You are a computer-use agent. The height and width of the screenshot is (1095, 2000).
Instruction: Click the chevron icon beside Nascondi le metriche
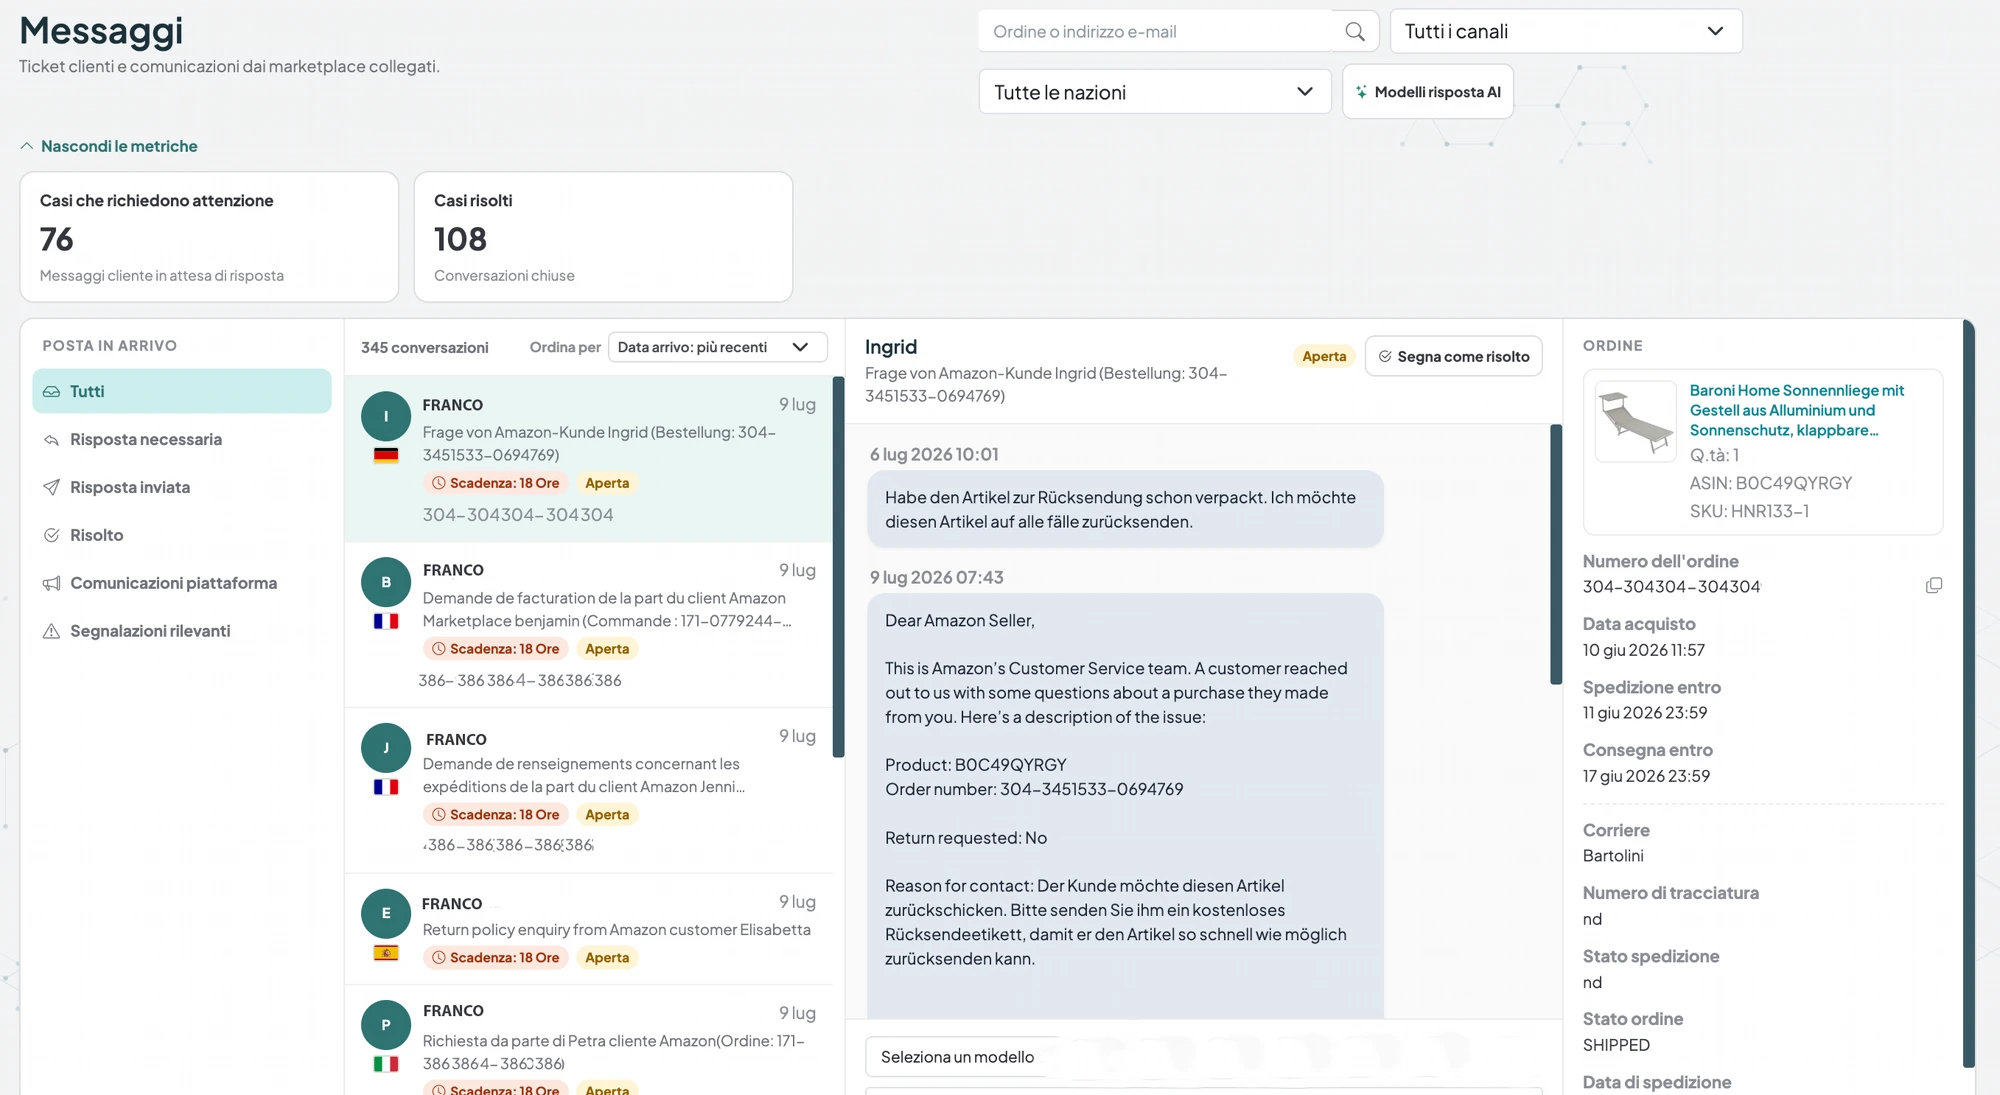(x=27, y=146)
